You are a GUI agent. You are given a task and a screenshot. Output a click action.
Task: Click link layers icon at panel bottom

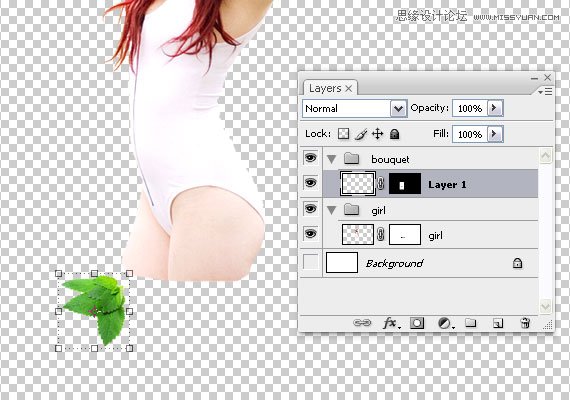click(362, 323)
